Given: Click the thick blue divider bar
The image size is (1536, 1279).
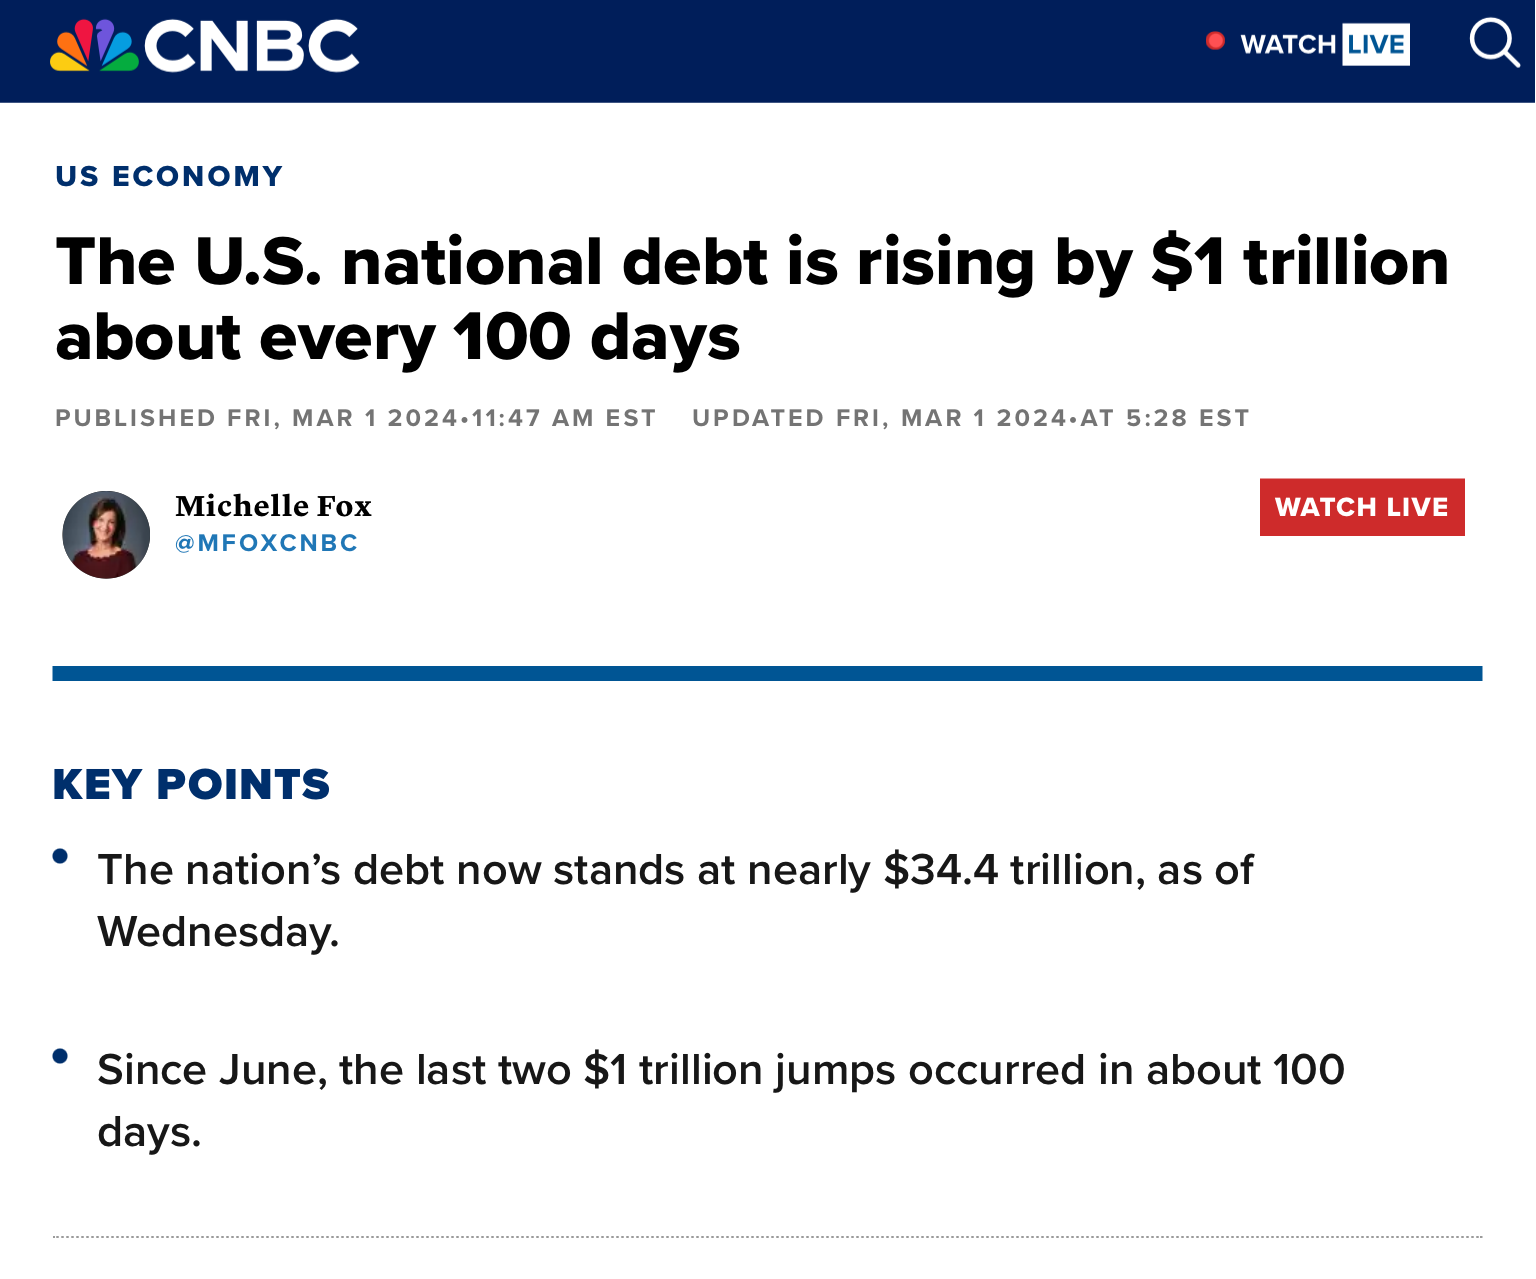Looking at the screenshot, I should pos(767,673).
